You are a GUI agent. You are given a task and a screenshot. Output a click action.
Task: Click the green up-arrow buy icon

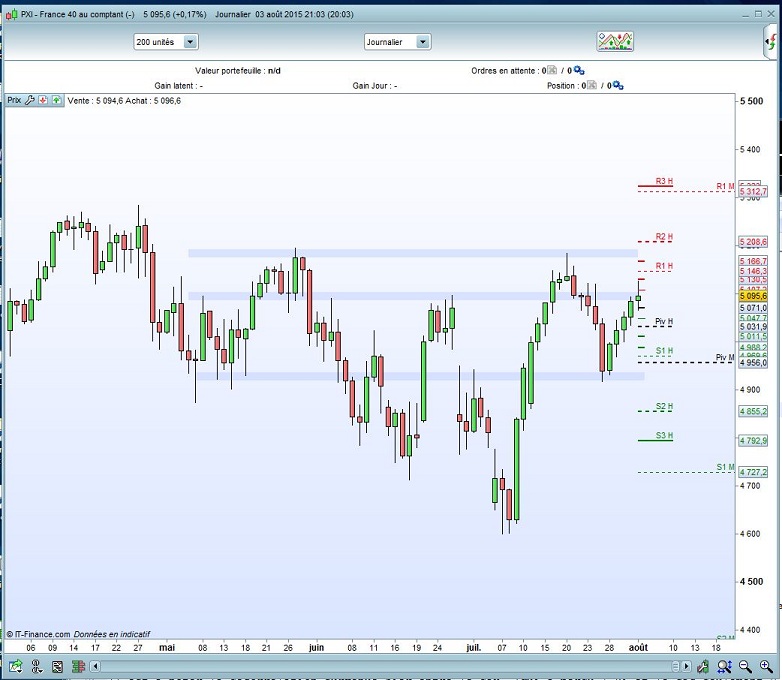click(57, 100)
